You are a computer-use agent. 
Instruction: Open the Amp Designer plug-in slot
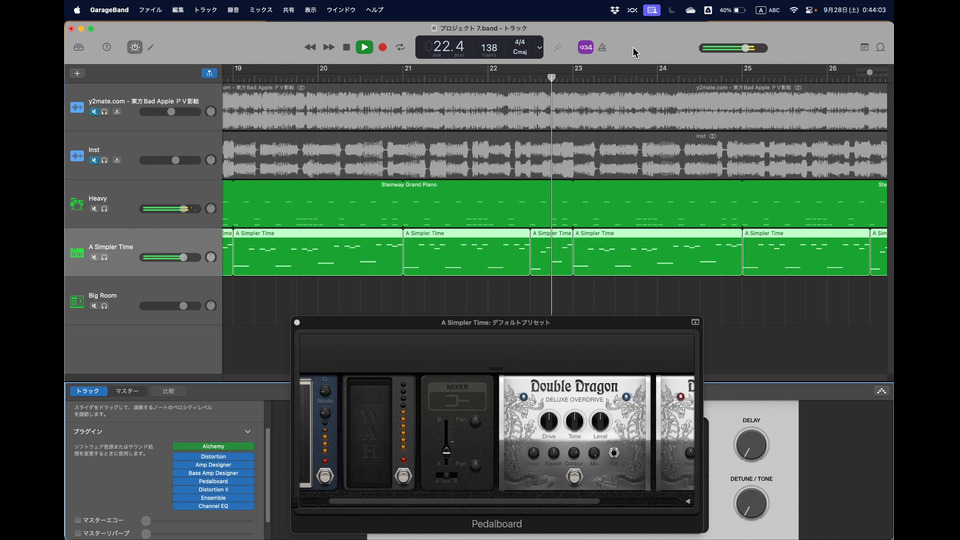pos(213,465)
